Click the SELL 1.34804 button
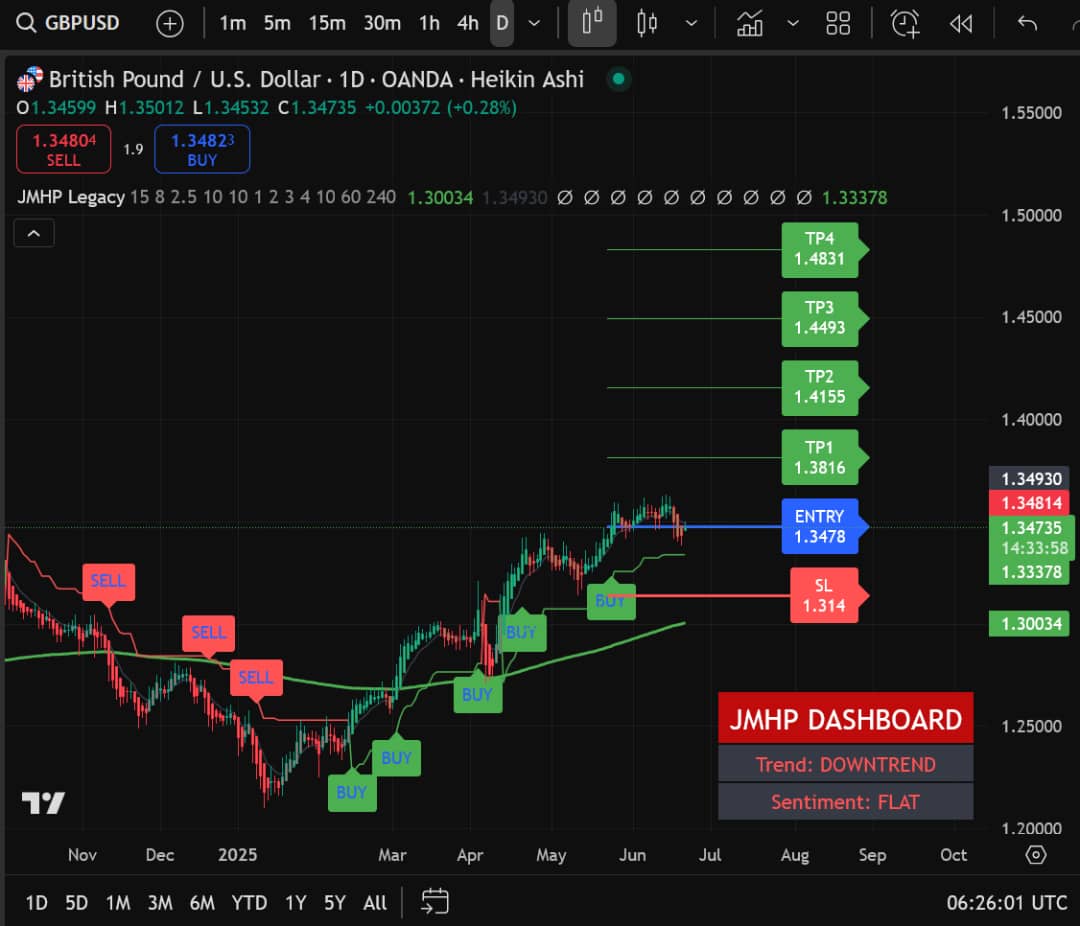The height and width of the screenshot is (926, 1080). pyautogui.click(x=63, y=149)
